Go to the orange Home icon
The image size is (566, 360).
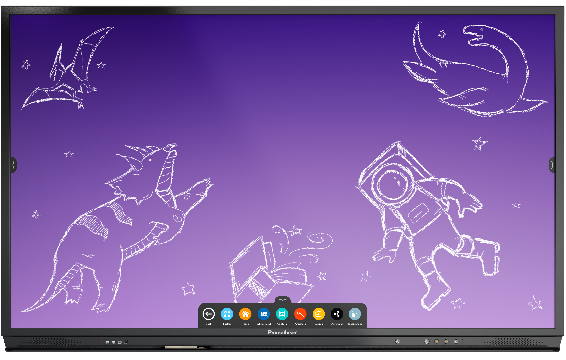pos(245,314)
